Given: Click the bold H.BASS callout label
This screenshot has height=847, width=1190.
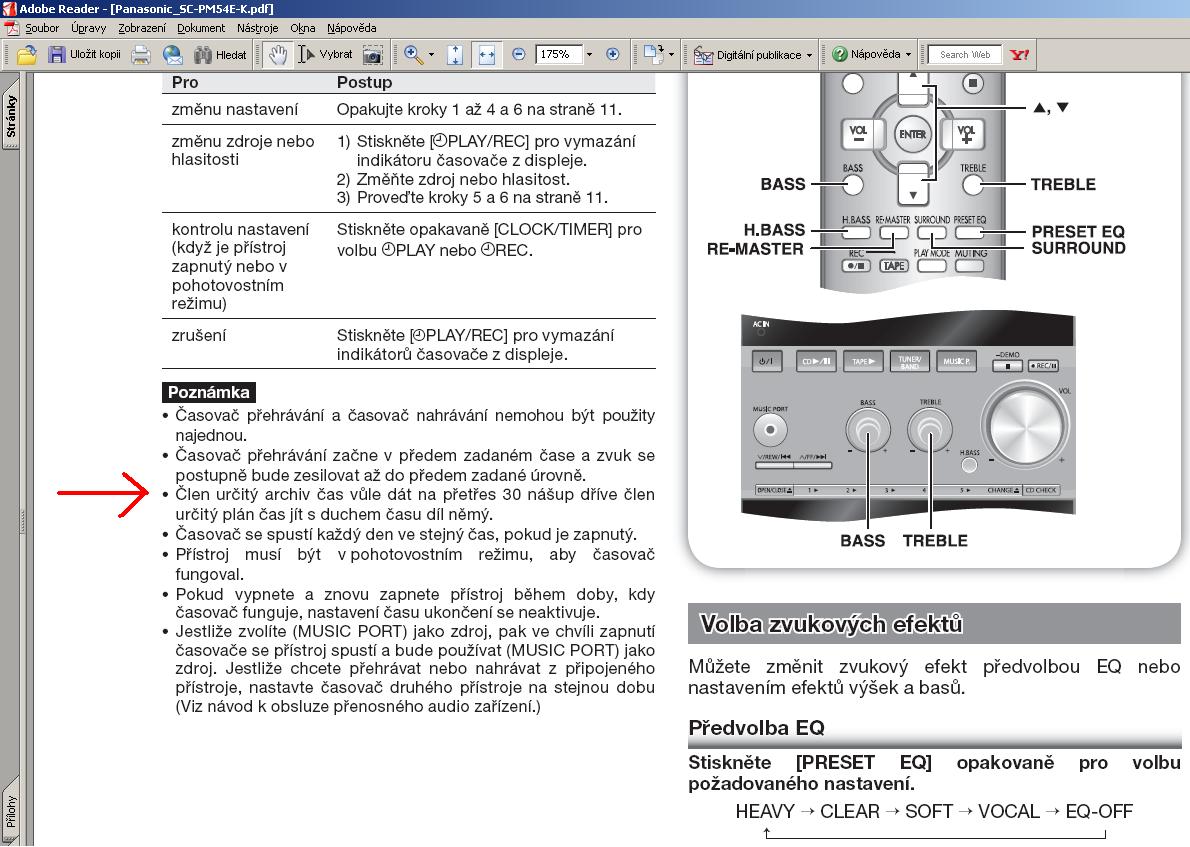Looking at the screenshot, I should tap(774, 230).
